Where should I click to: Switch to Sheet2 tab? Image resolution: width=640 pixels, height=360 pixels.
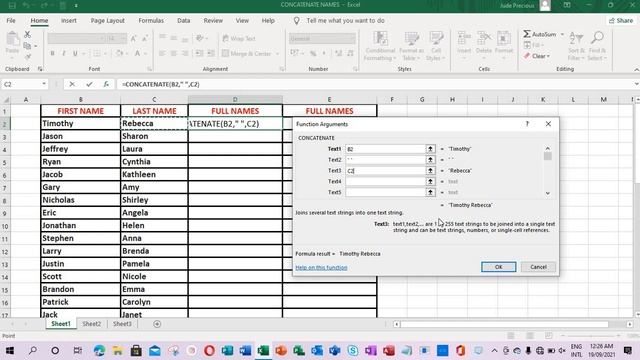click(x=91, y=324)
